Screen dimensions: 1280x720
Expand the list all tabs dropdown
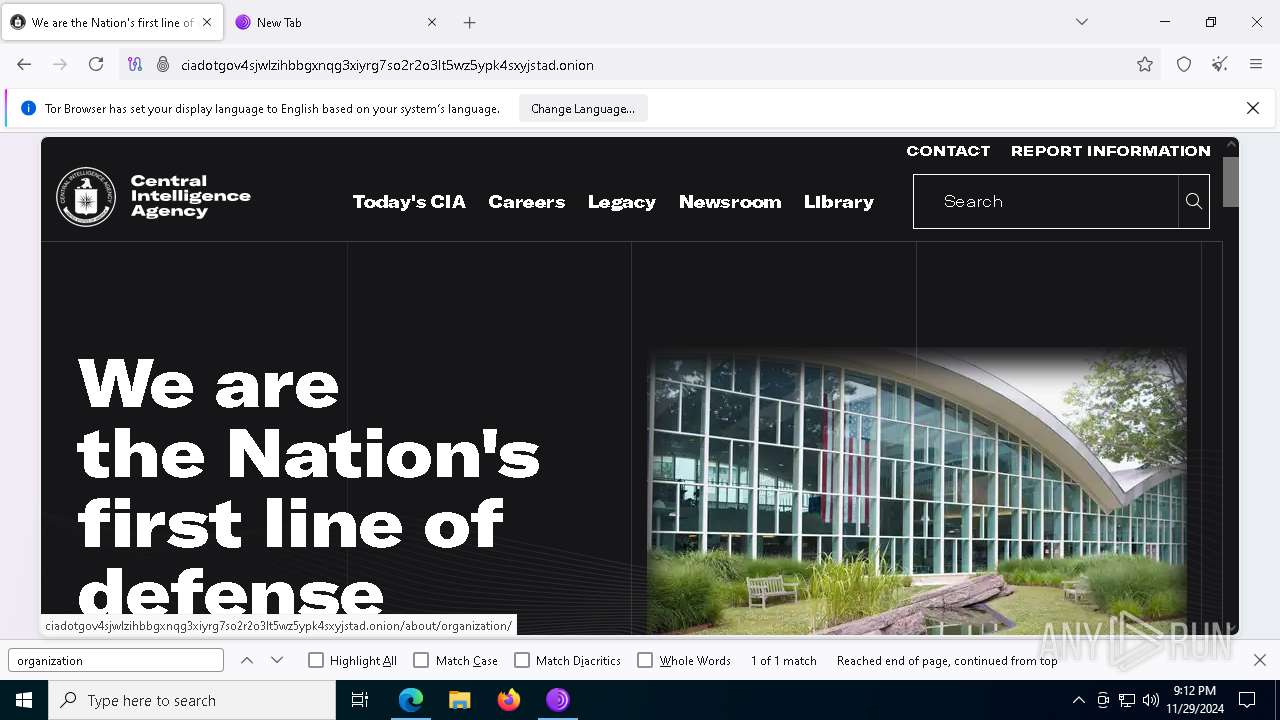click(x=1082, y=22)
